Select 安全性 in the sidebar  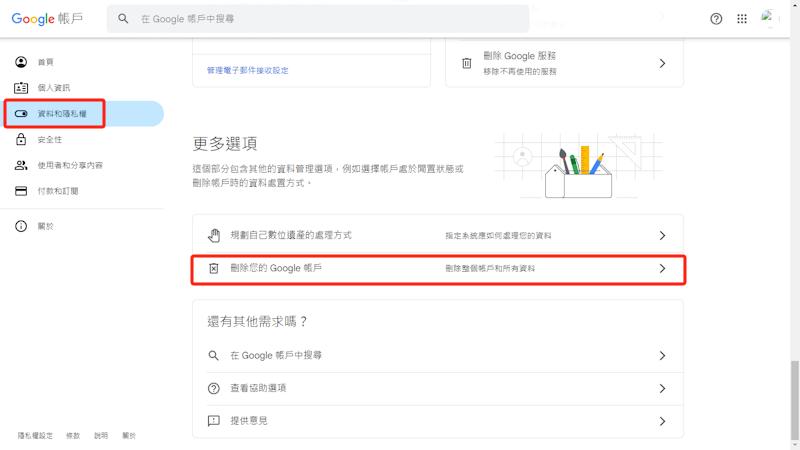(x=49, y=139)
